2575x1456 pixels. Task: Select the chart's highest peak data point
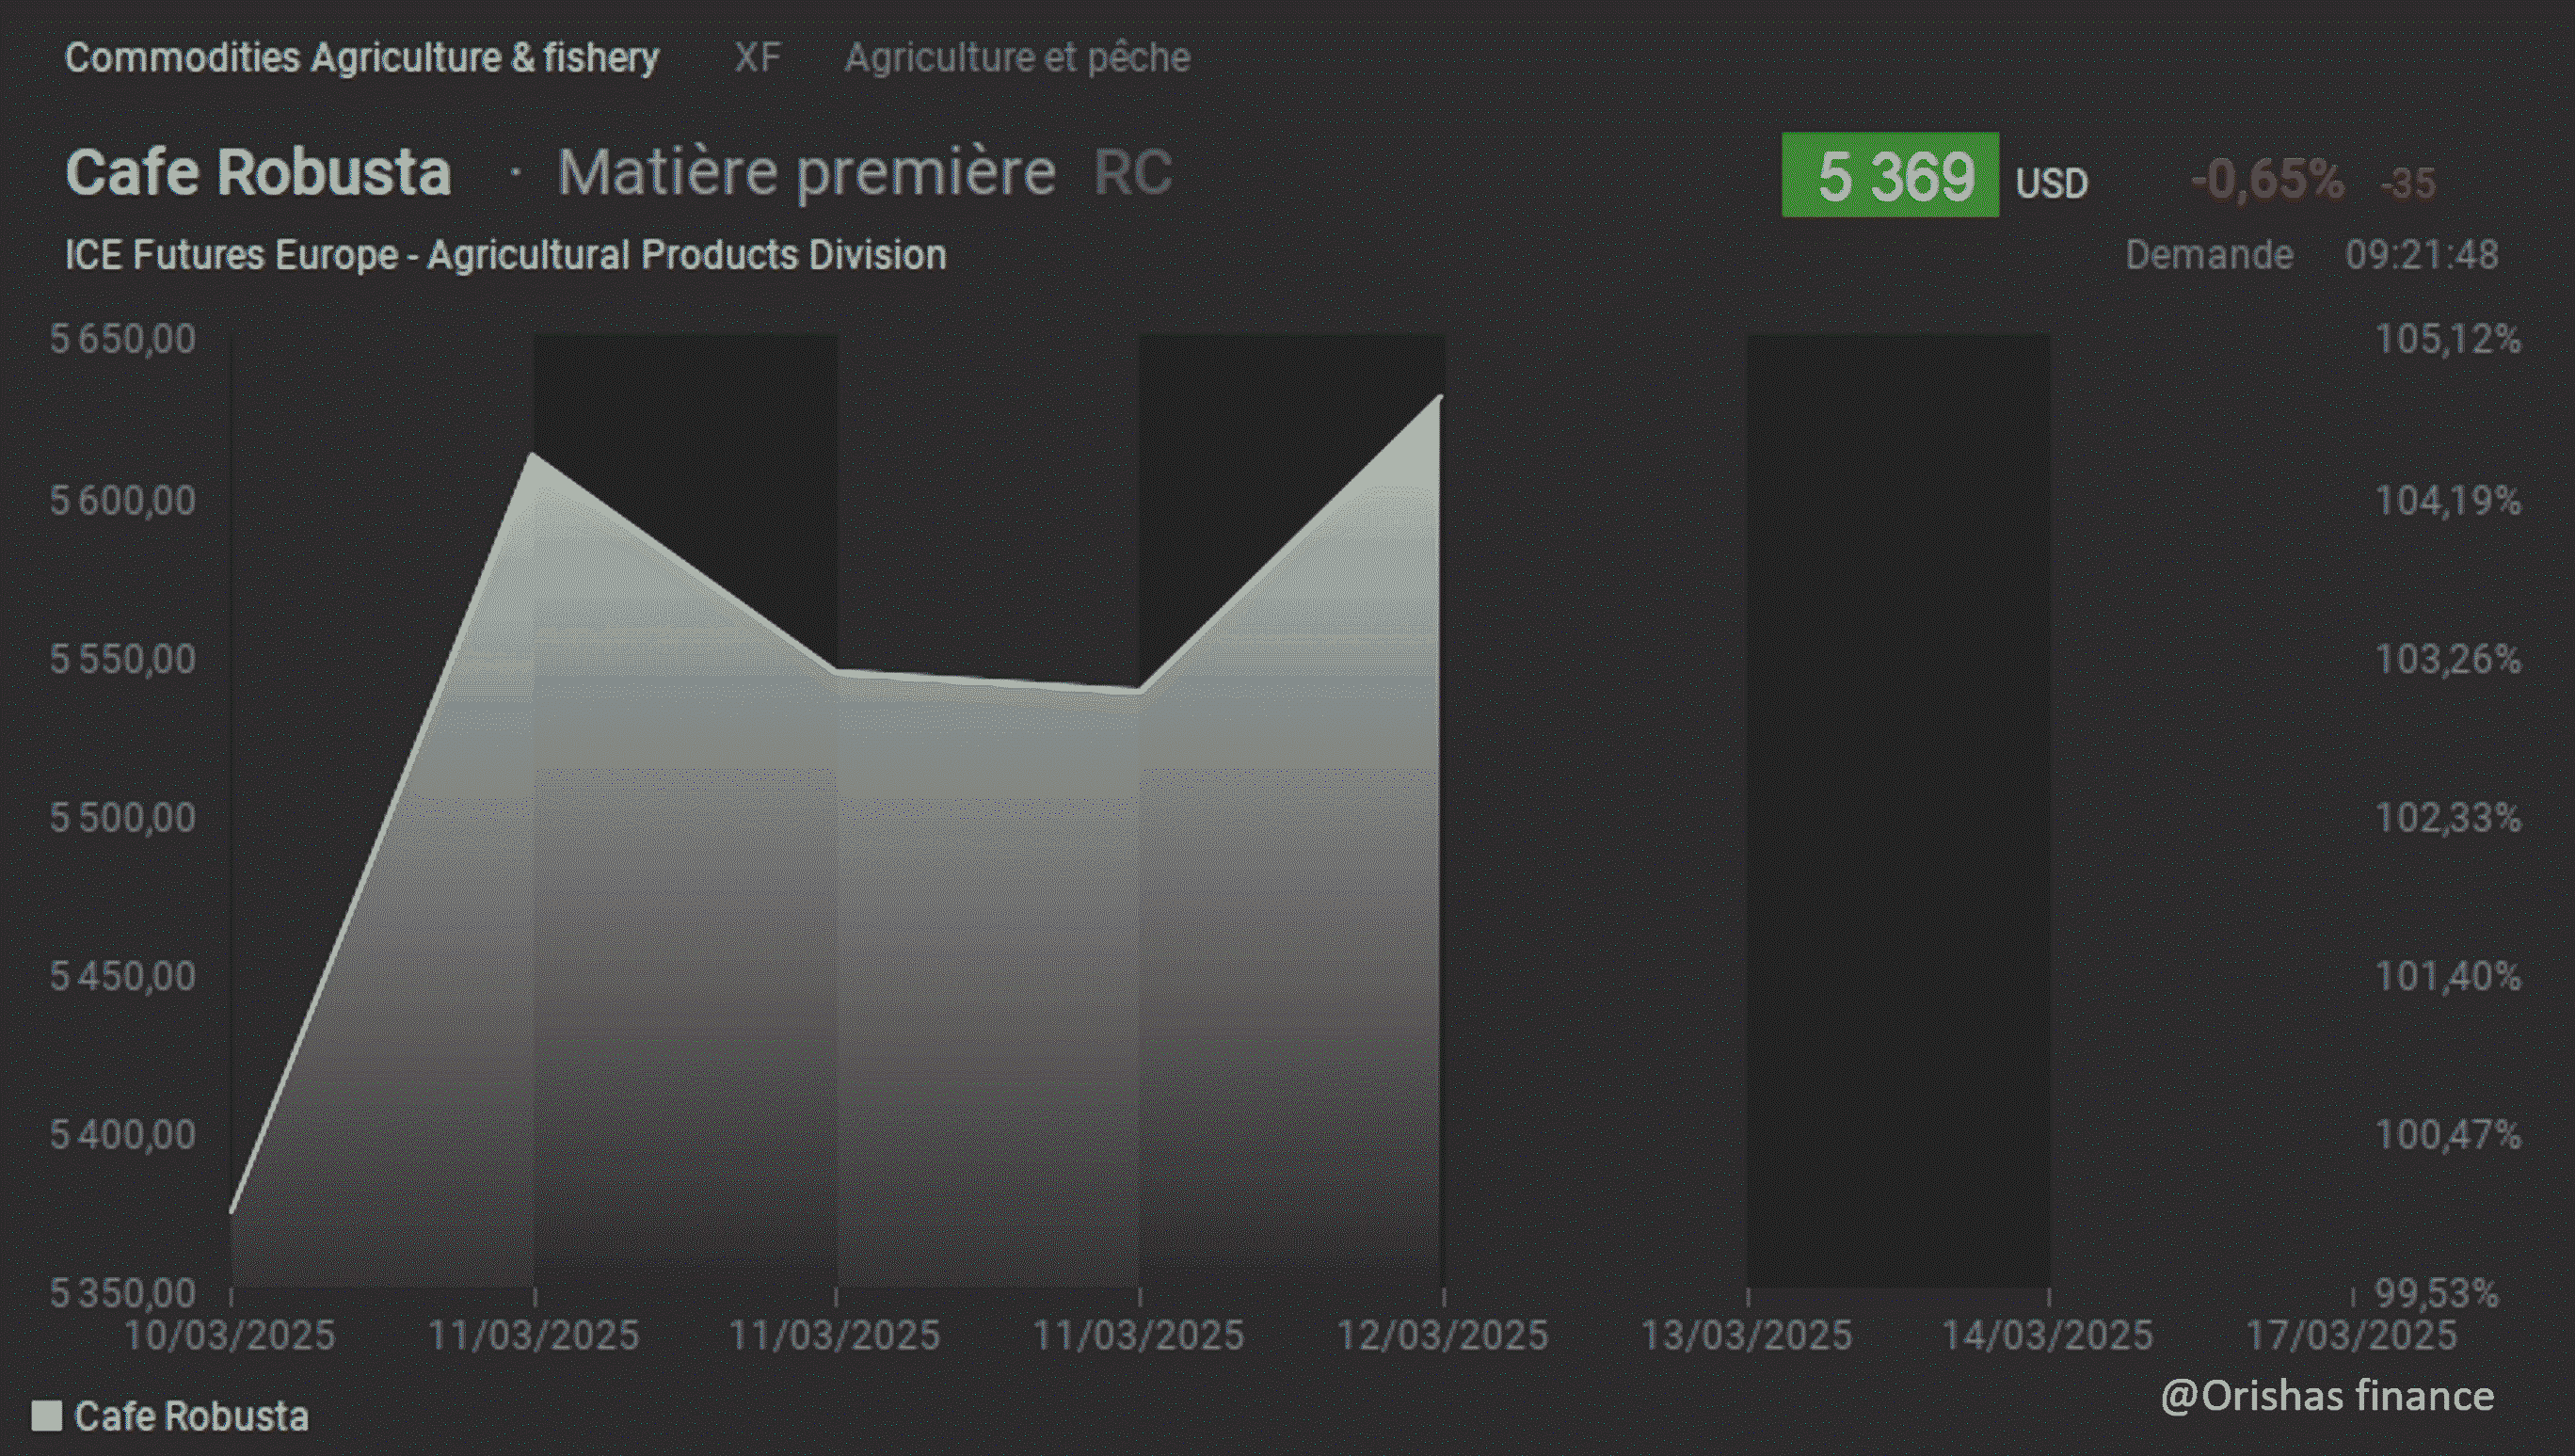point(1440,397)
